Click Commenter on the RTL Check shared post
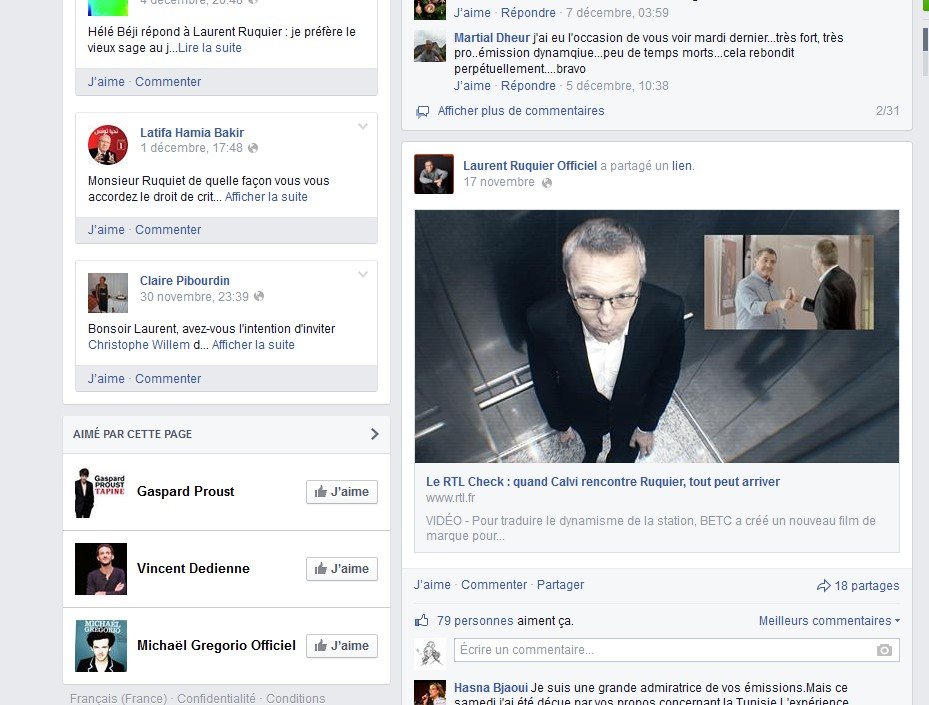The image size is (929, 705). tap(494, 585)
